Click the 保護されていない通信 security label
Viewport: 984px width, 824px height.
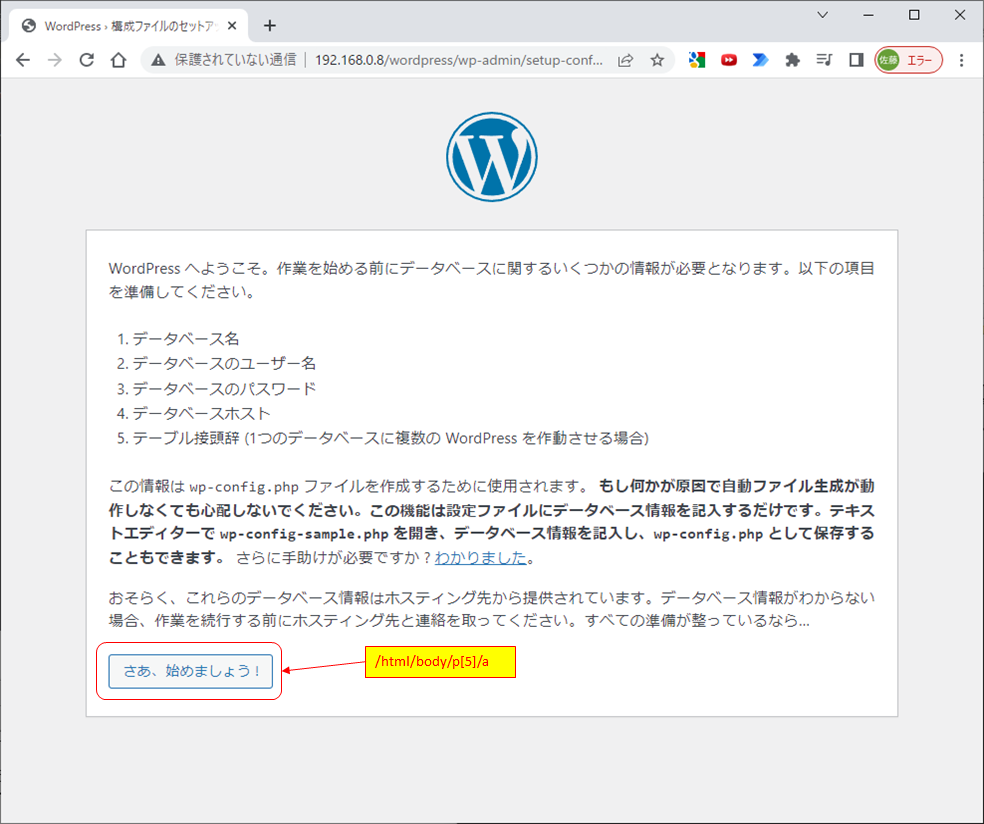click(235, 60)
